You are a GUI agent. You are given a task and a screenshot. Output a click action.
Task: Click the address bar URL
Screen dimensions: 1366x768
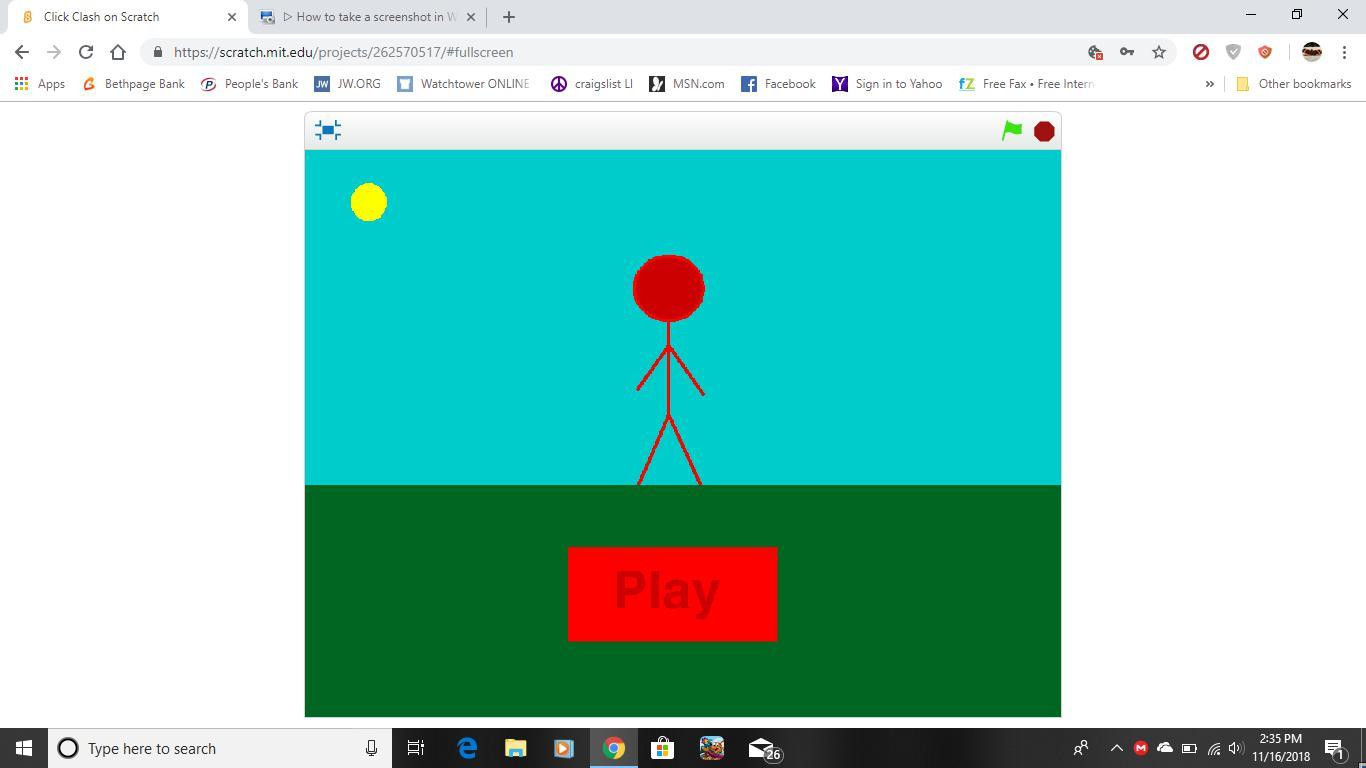pyautogui.click(x=343, y=52)
